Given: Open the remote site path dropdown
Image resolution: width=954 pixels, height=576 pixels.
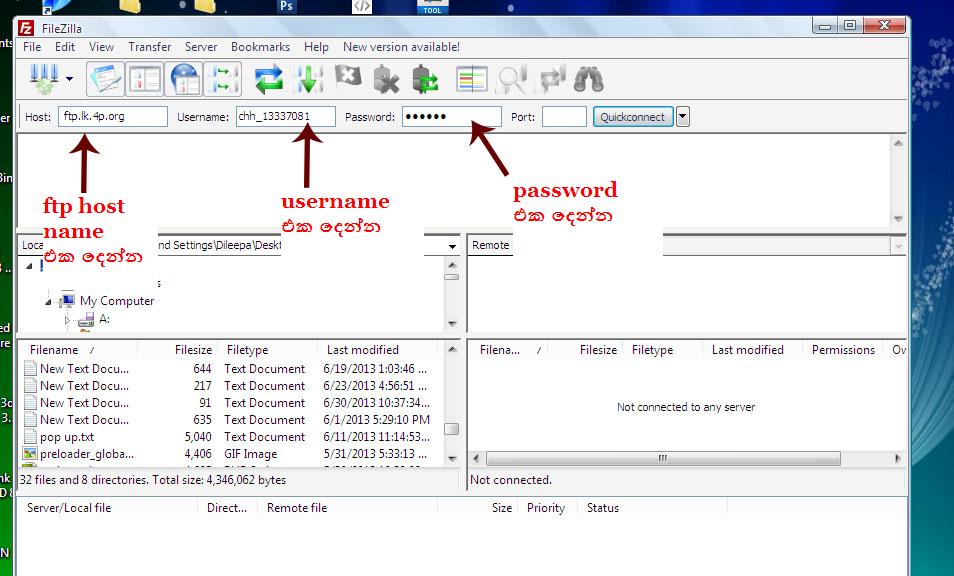Looking at the screenshot, I should point(897,246).
